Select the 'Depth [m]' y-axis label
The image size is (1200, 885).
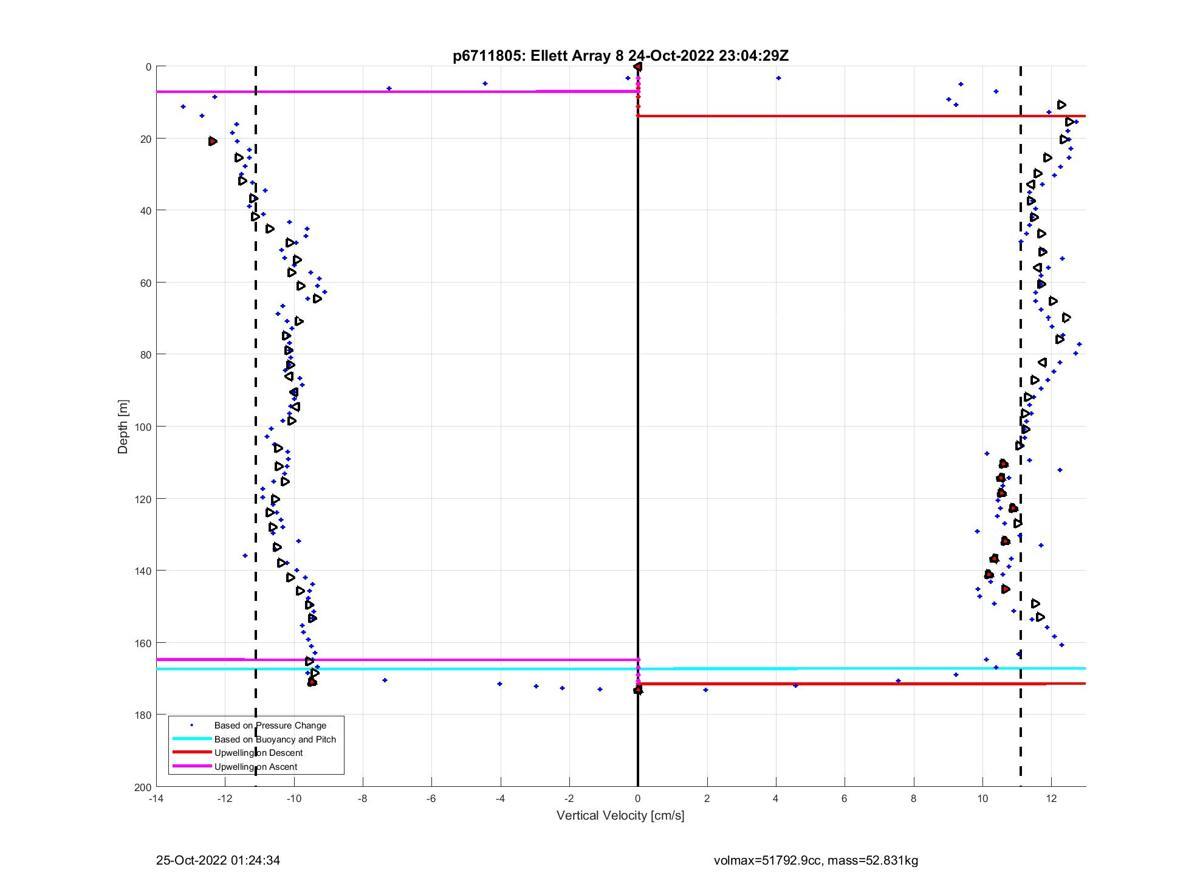pyautogui.click(x=124, y=427)
